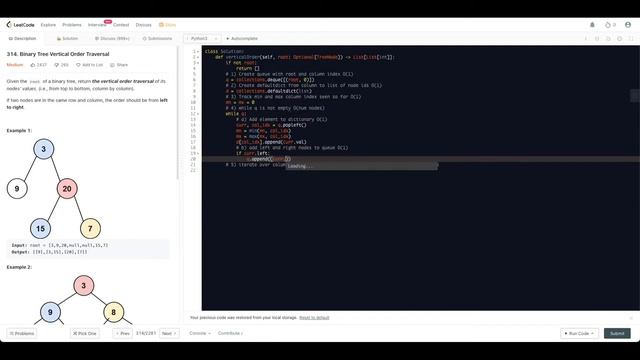Open the Discuss navigation item

click(143, 25)
